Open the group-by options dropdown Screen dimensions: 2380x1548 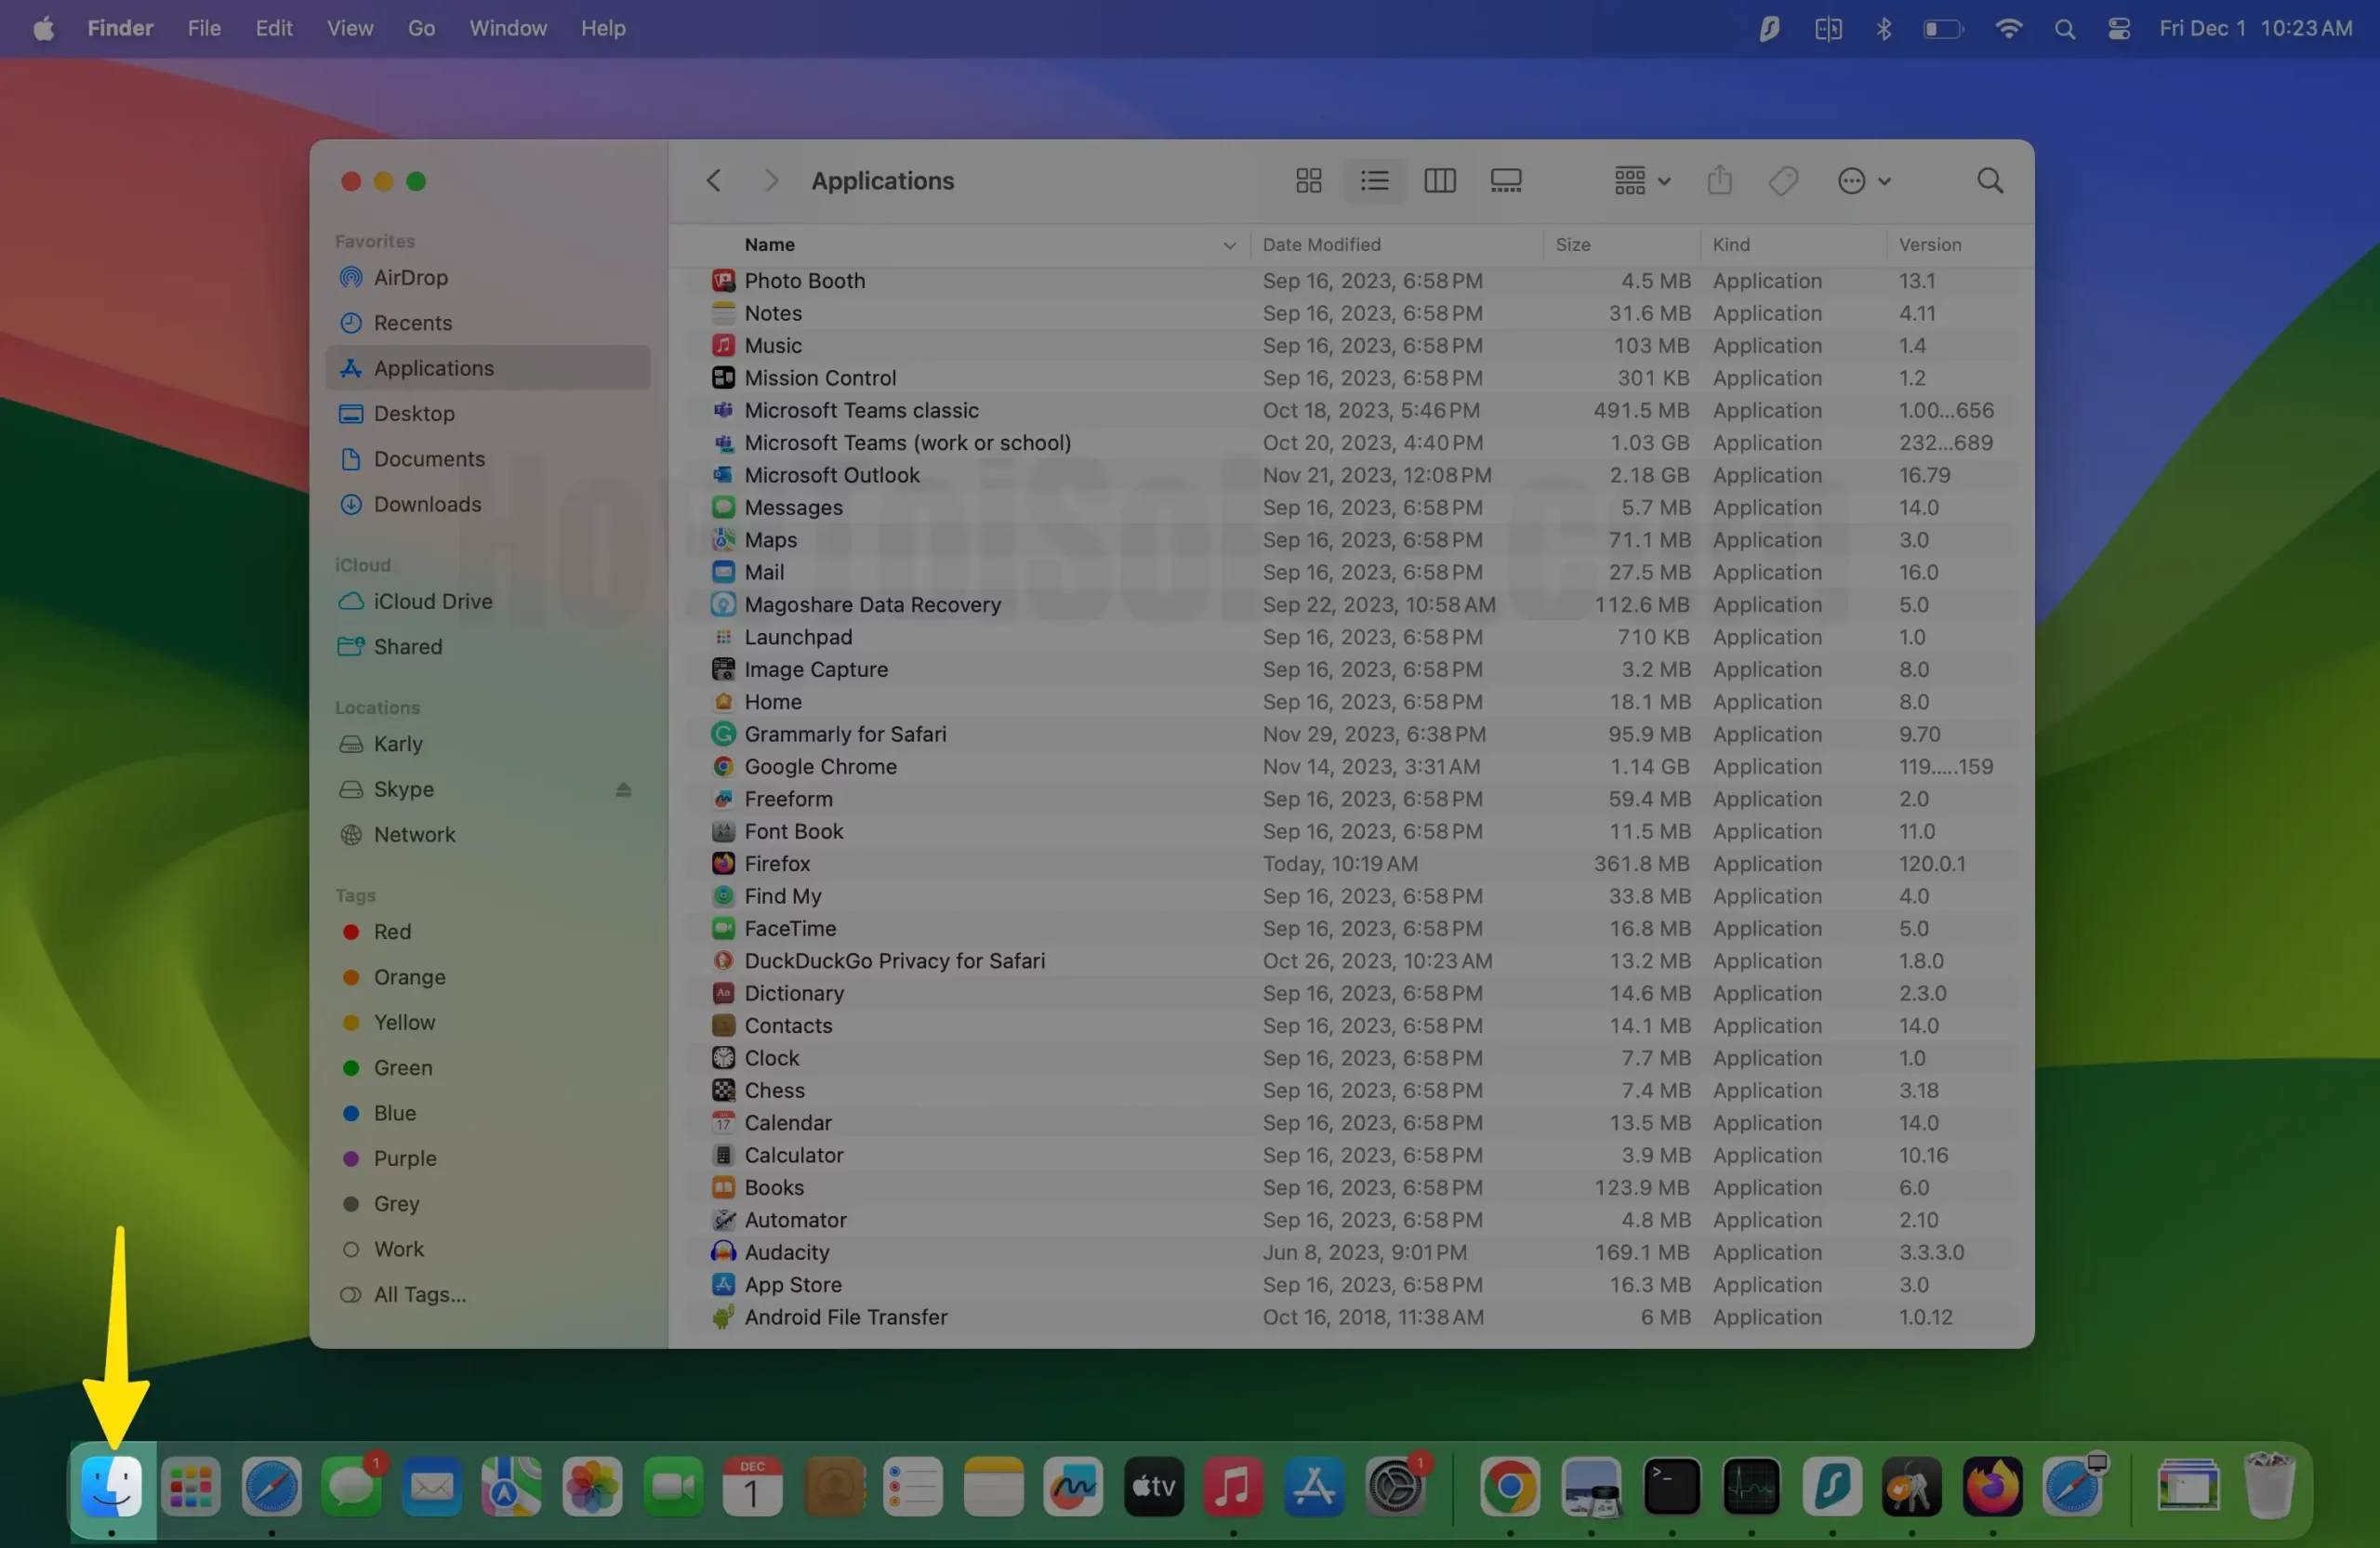click(1641, 181)
